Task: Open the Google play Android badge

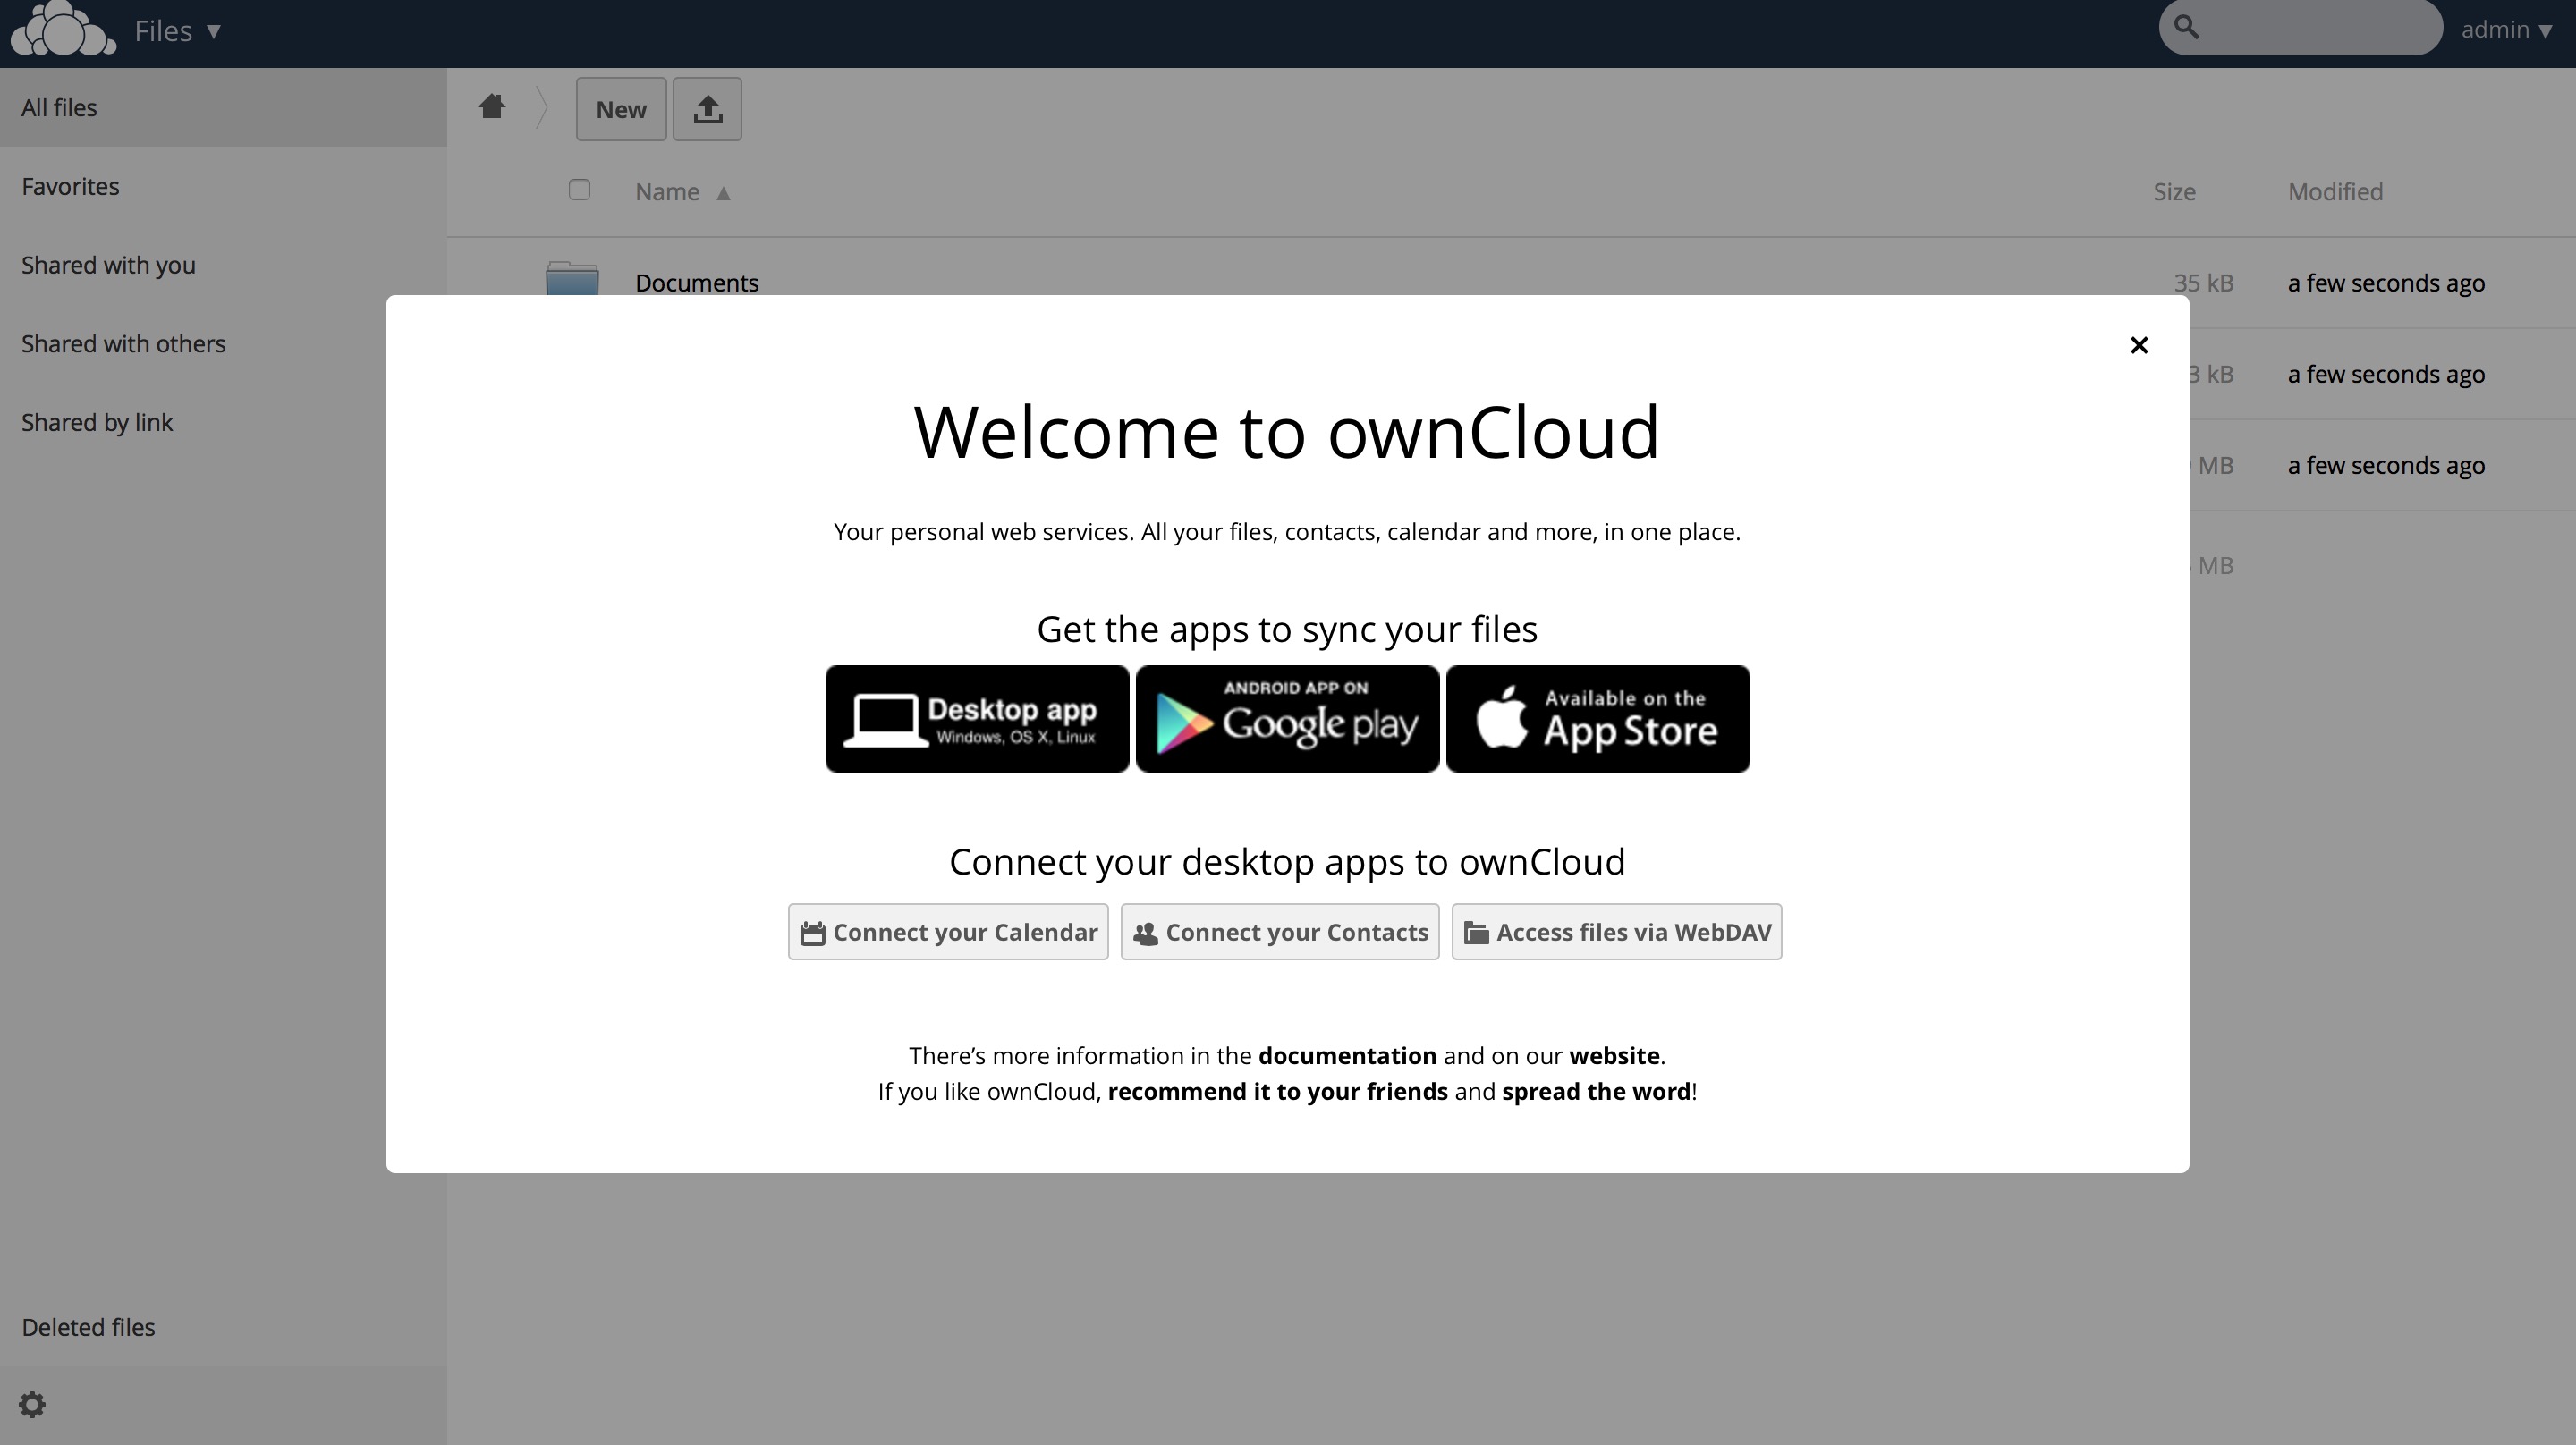Action: [x=1288, y=719]
